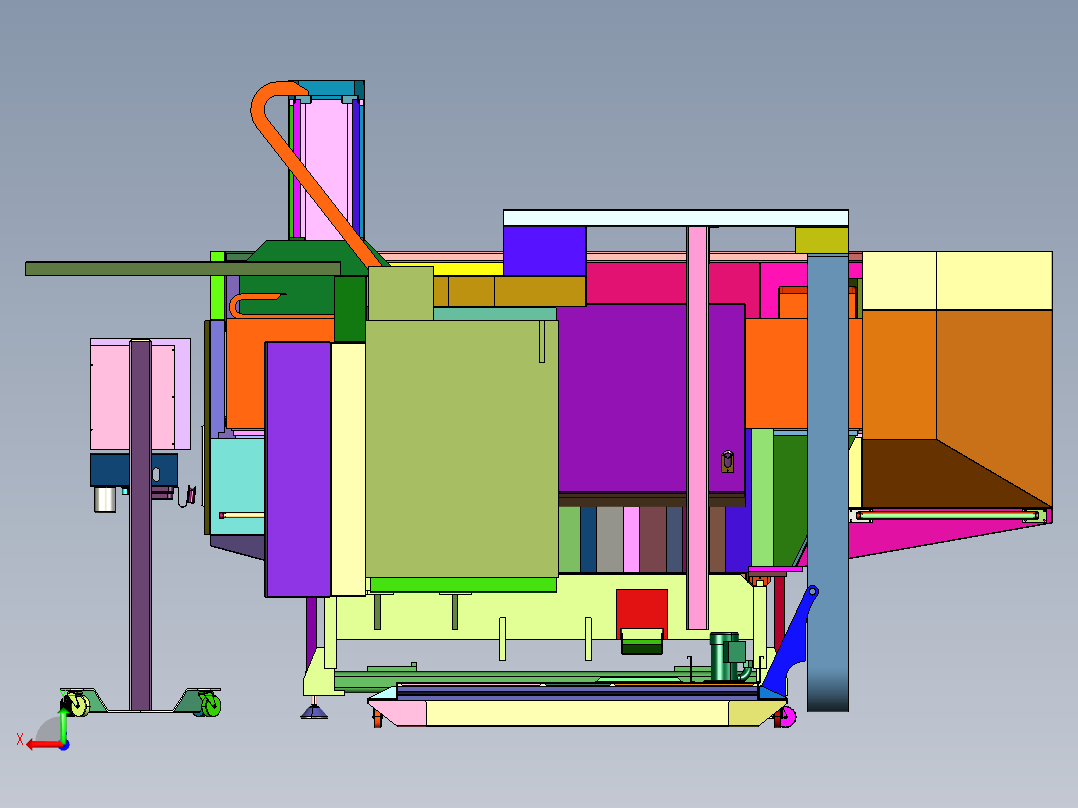
Task: Pick the pink vertical bar under top beam
Action: pyautogui.click(x=697, y=427)
